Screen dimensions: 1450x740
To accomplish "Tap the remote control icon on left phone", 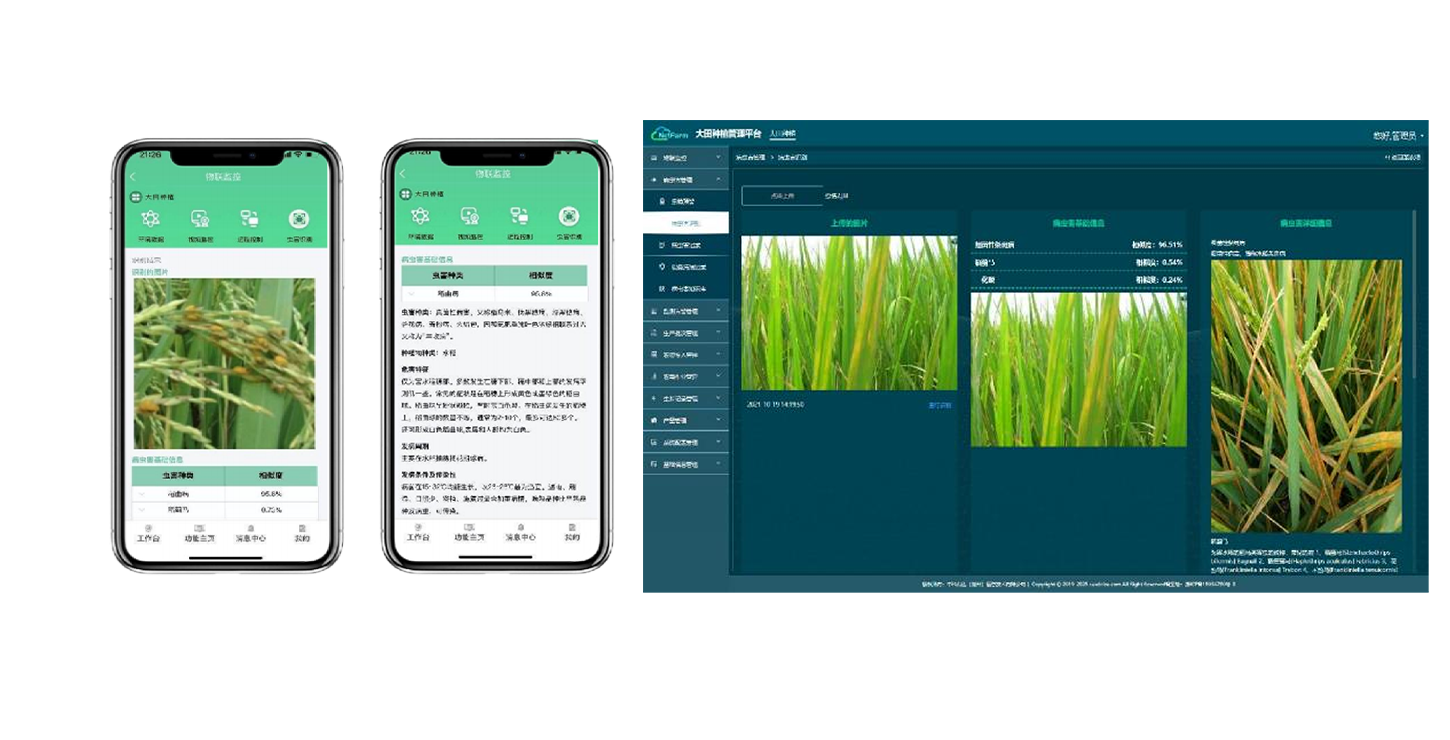I will tap(249, 218).
